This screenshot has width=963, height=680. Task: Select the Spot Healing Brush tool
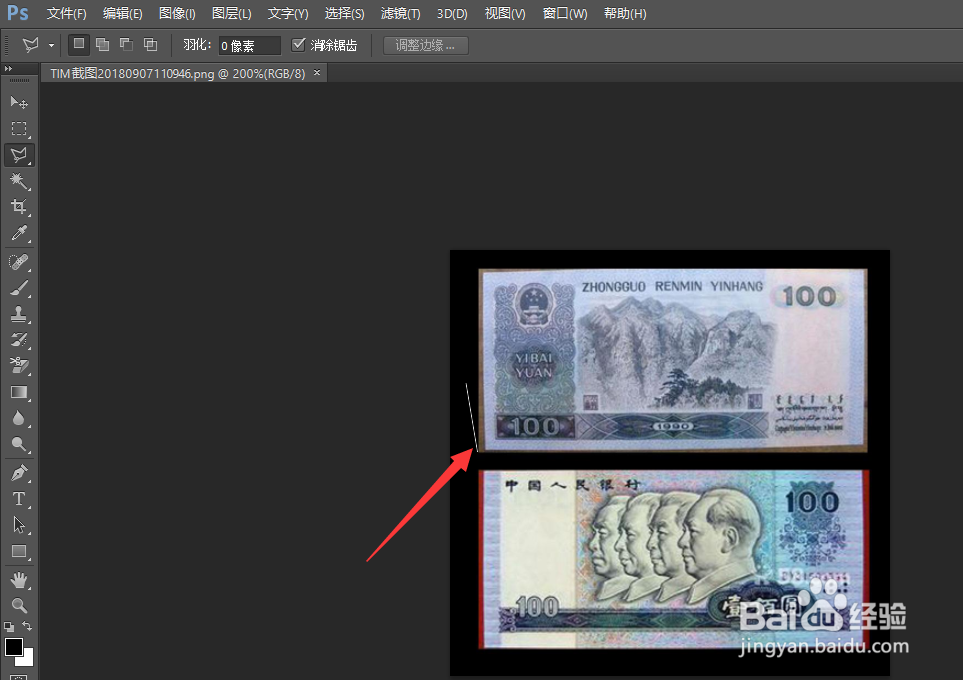(18, 262)
